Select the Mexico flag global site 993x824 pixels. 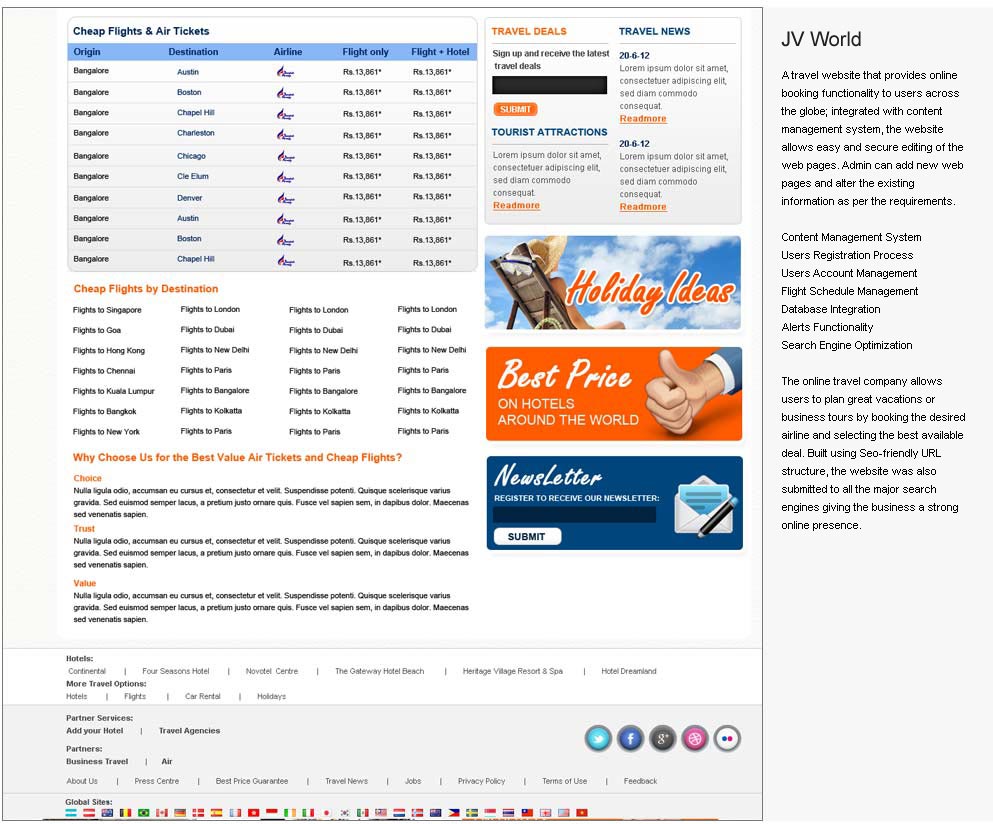coord(362,813)
